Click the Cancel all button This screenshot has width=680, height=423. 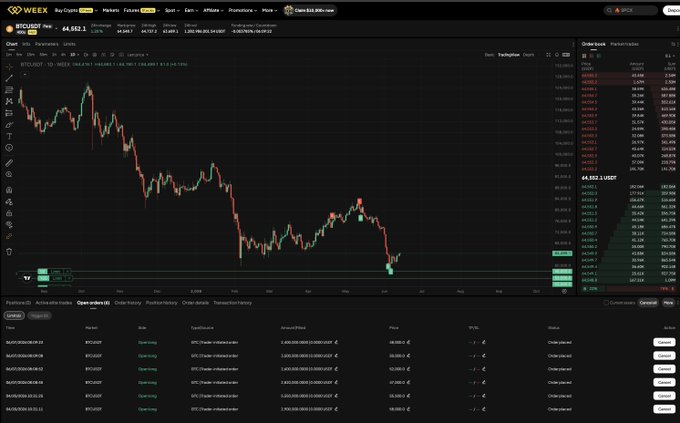point(648,303)
